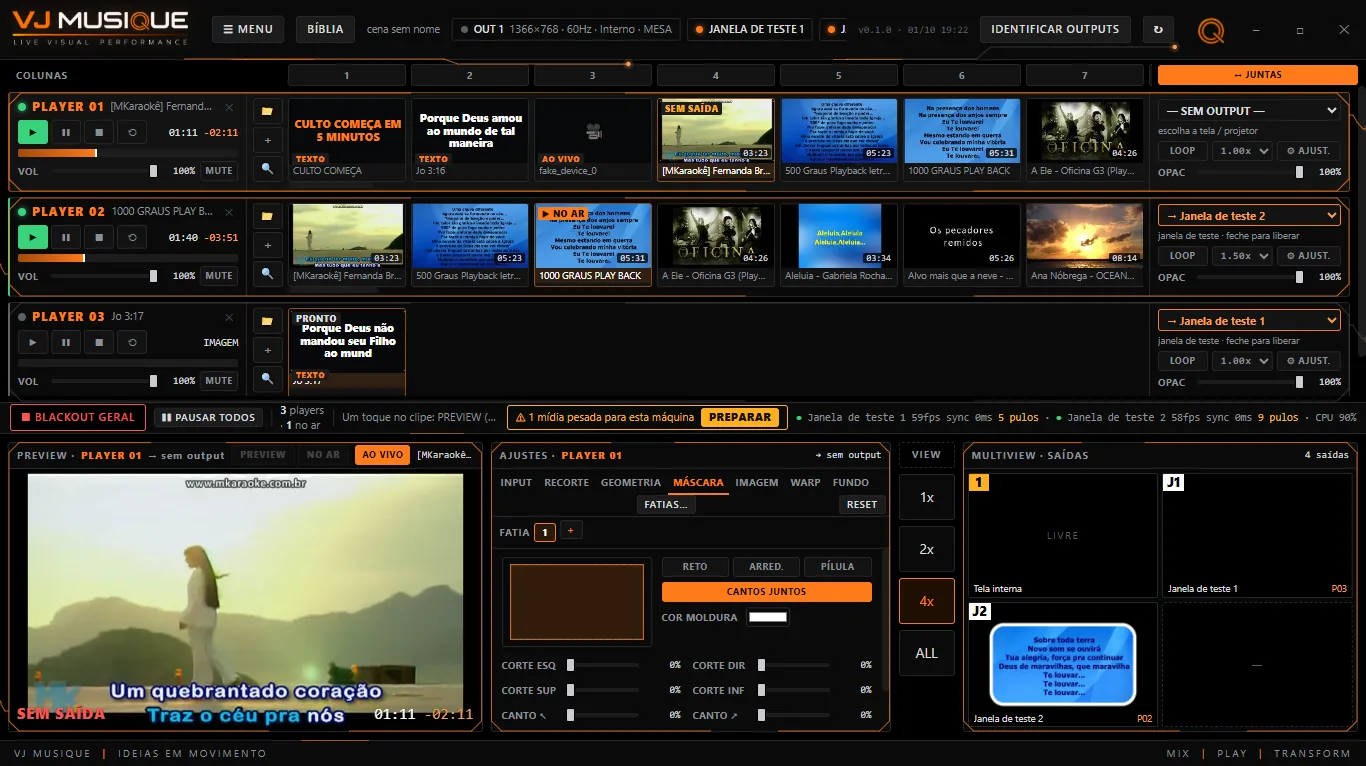Restart Player 02 with the loop-arrow icon

(131, 237)
